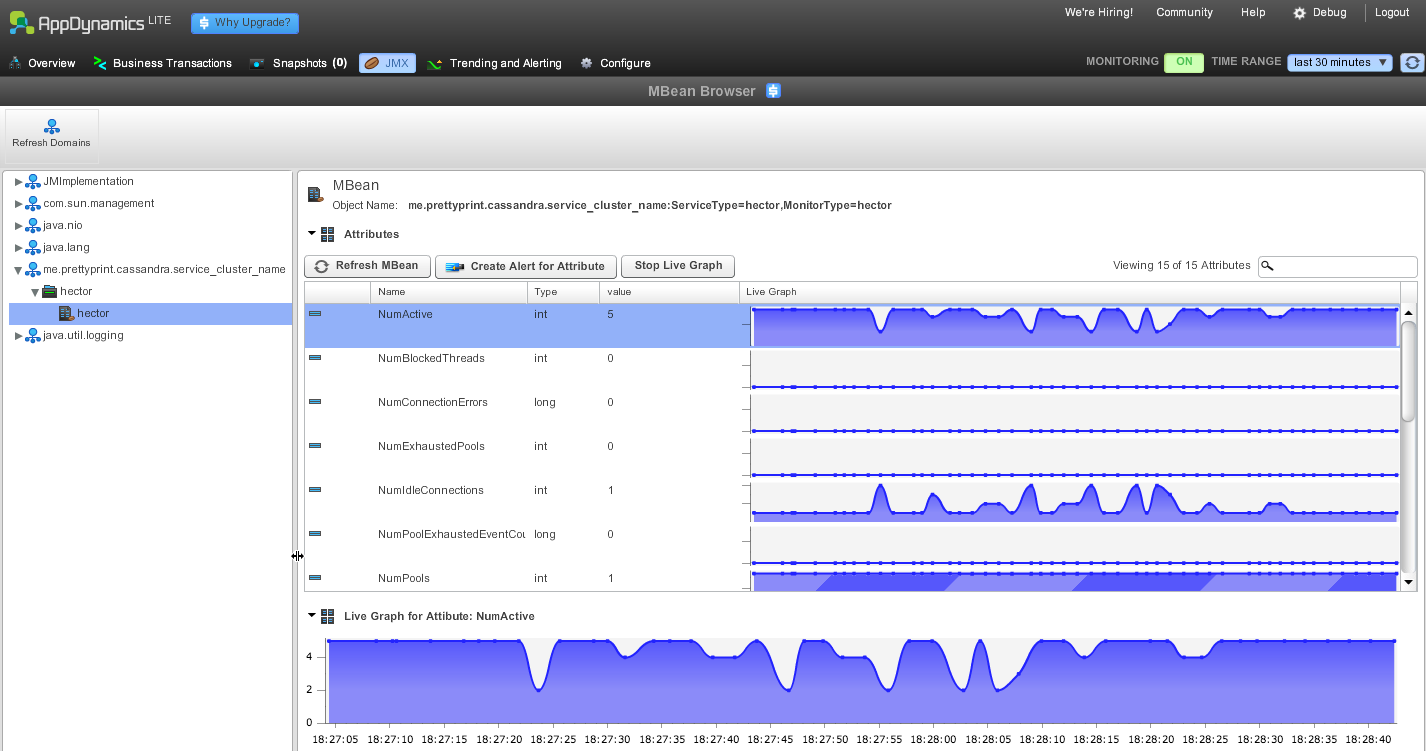Collapse the hector folder node
1426x751 pixels.
[x=35, y=292]
